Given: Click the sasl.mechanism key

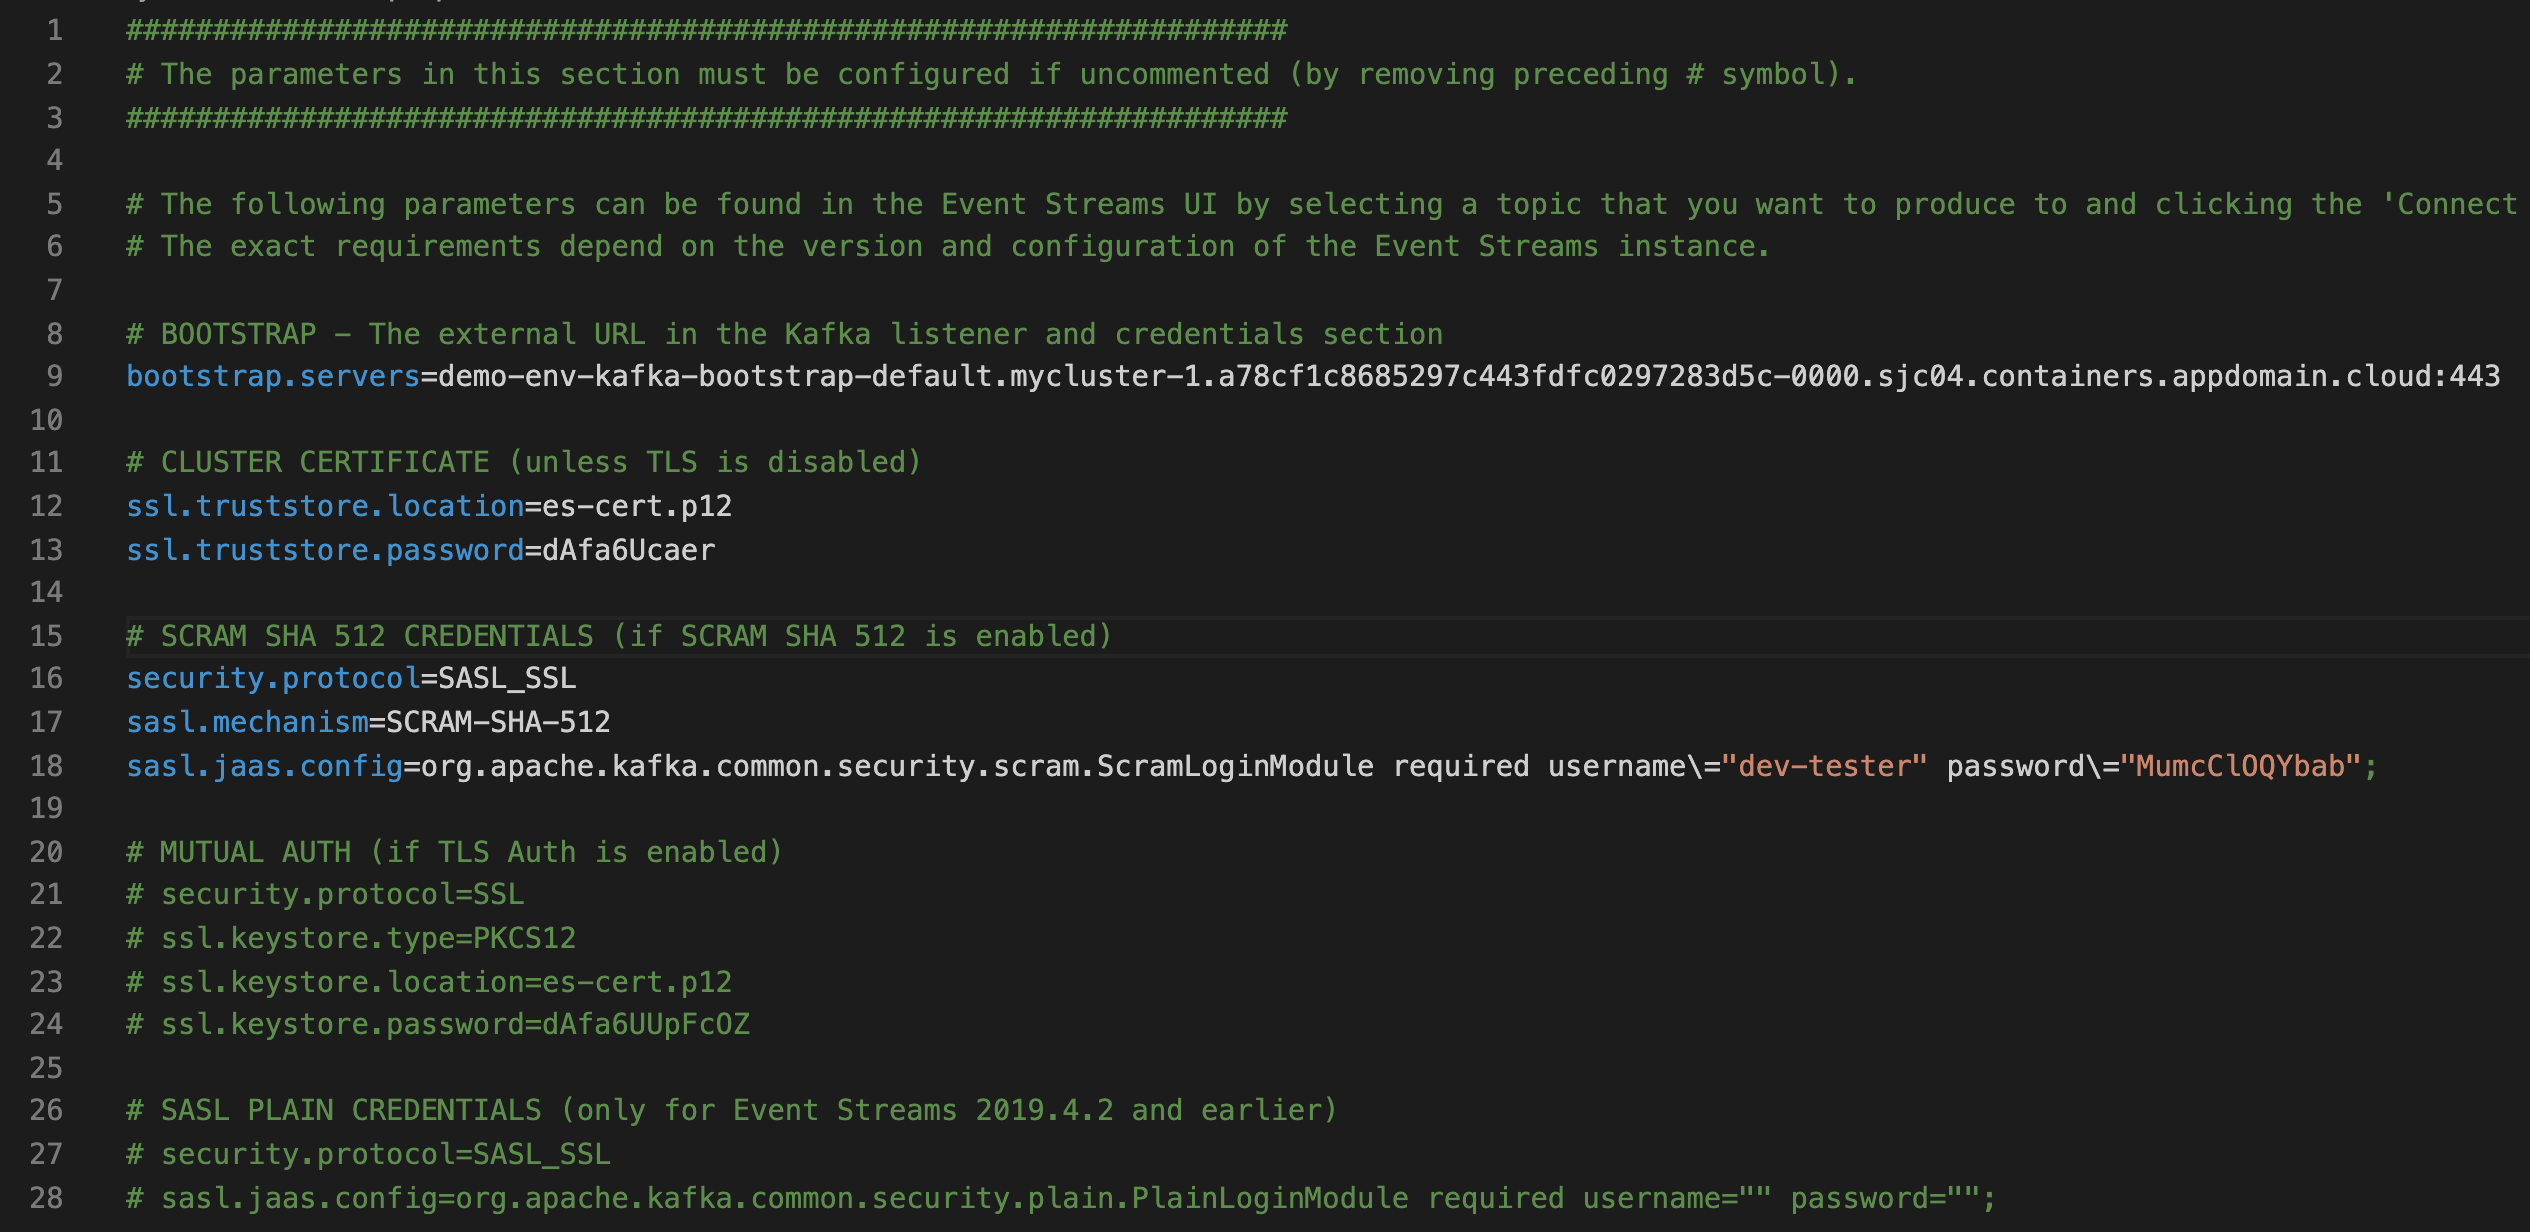Looking at the screenshot, I should [x=247, y=723].
